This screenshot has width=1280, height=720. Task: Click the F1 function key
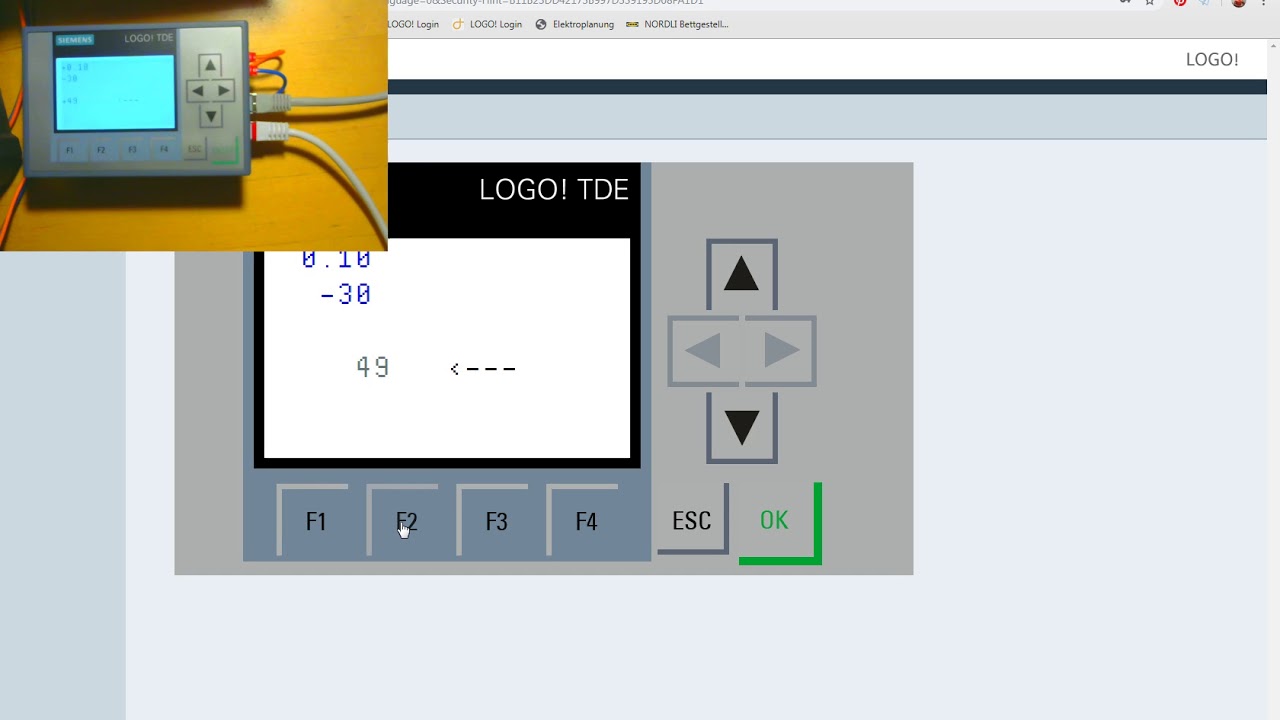(x=314, y=520)
